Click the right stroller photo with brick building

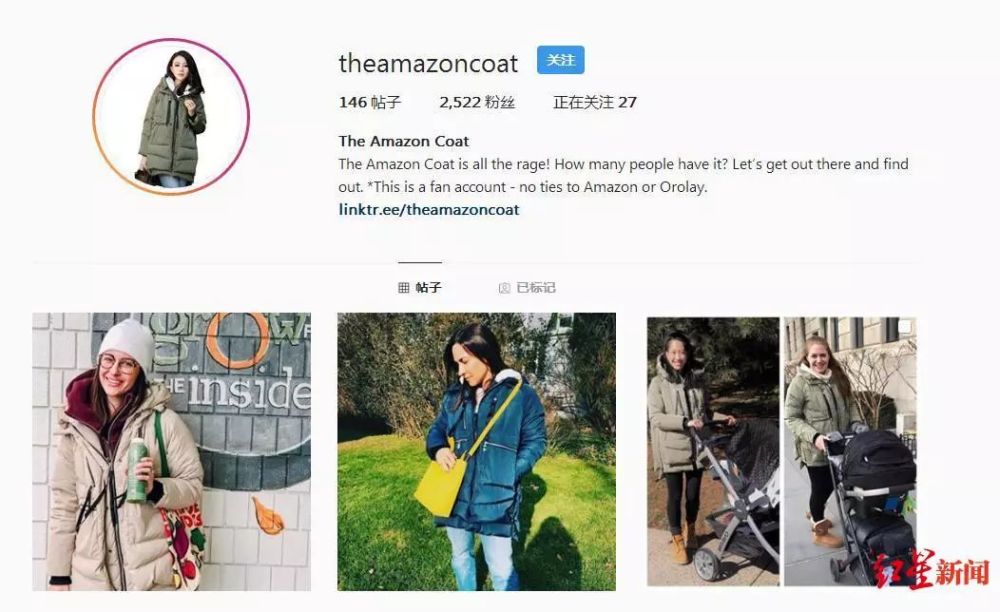point(850,451)
